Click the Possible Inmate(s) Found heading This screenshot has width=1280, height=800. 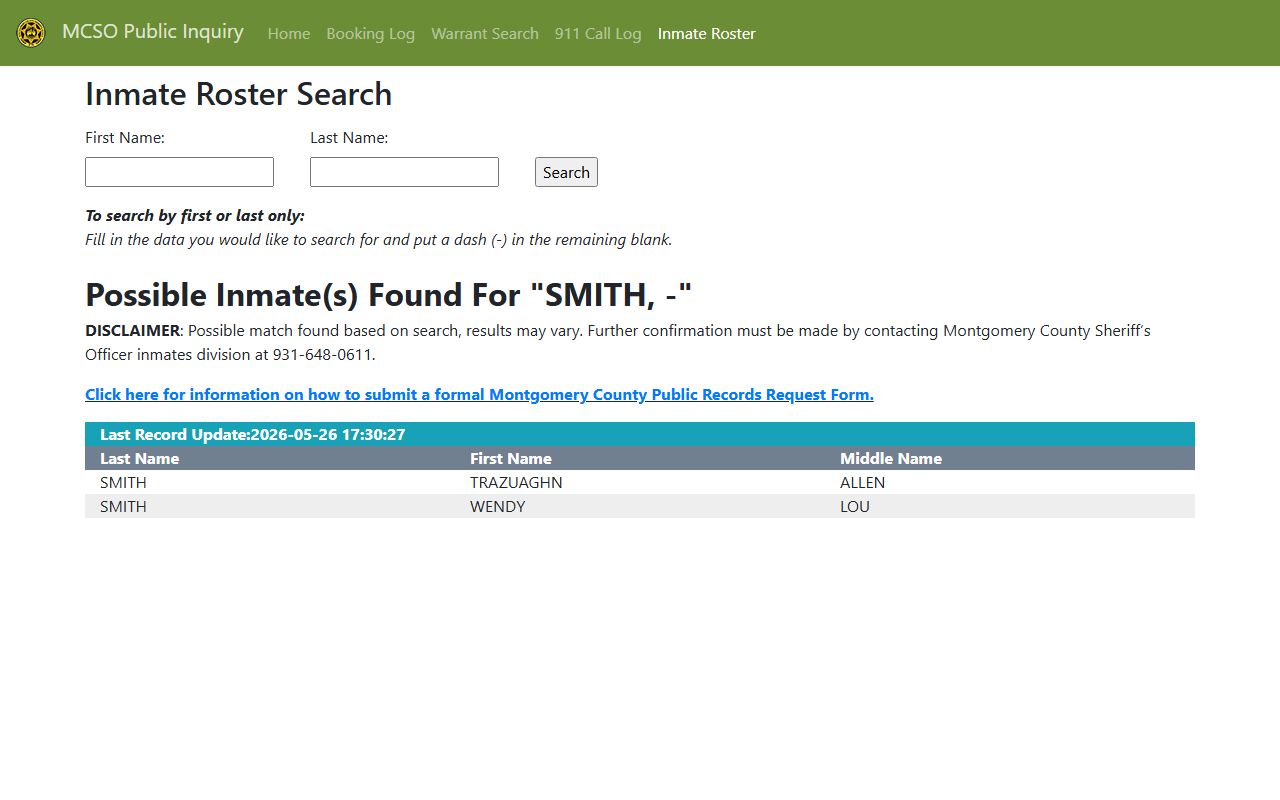click(x=389, y=295)
